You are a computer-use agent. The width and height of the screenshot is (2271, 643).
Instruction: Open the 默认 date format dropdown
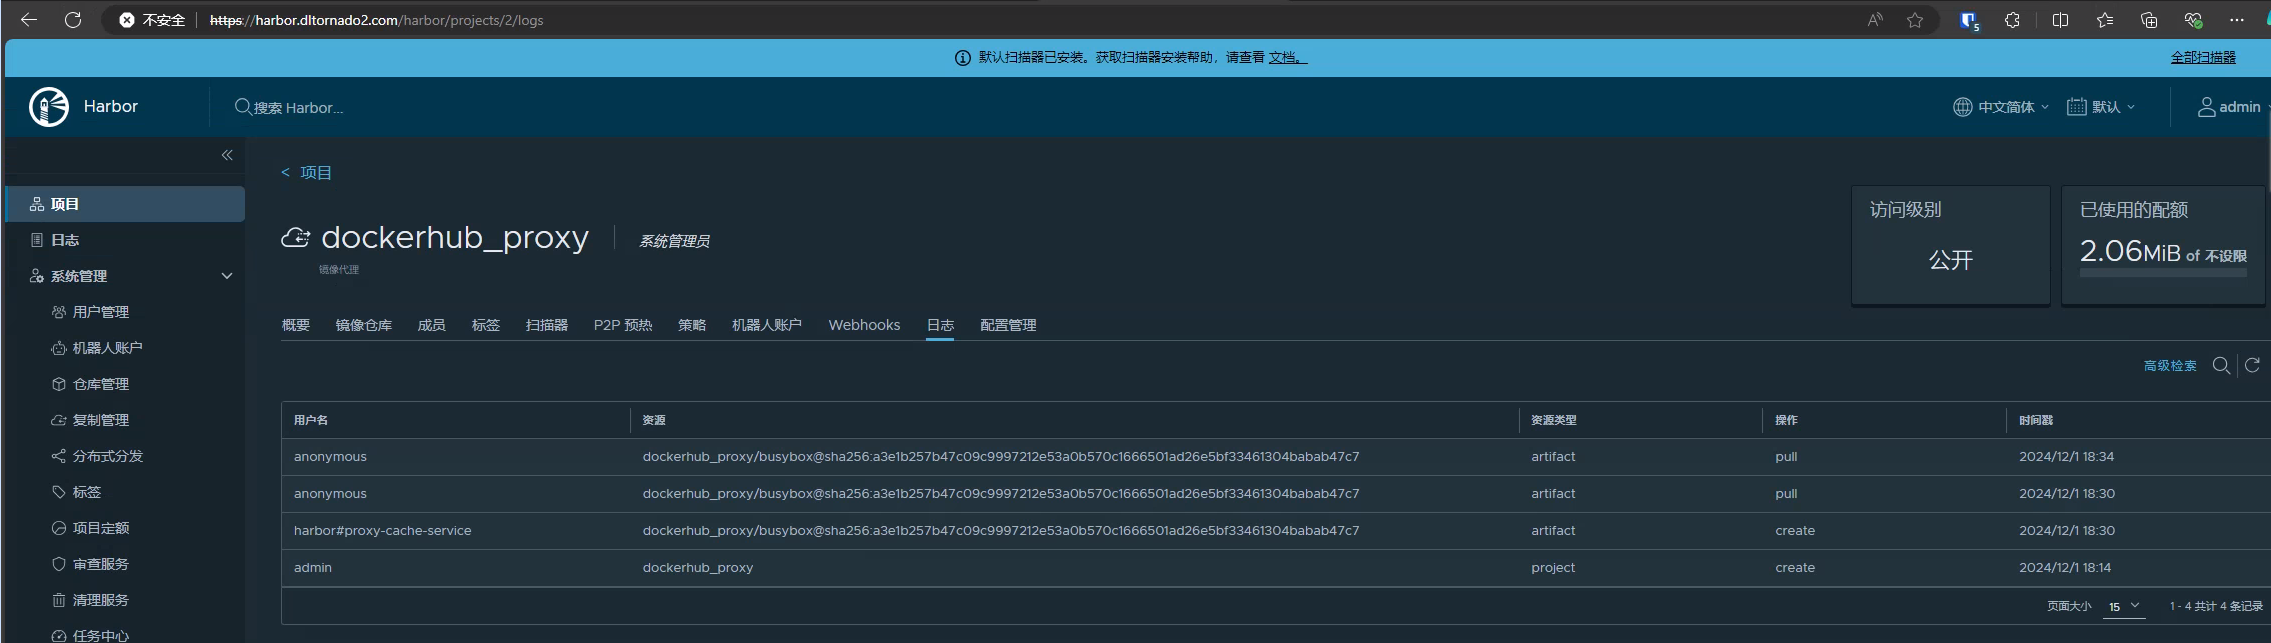(2101, 107)
